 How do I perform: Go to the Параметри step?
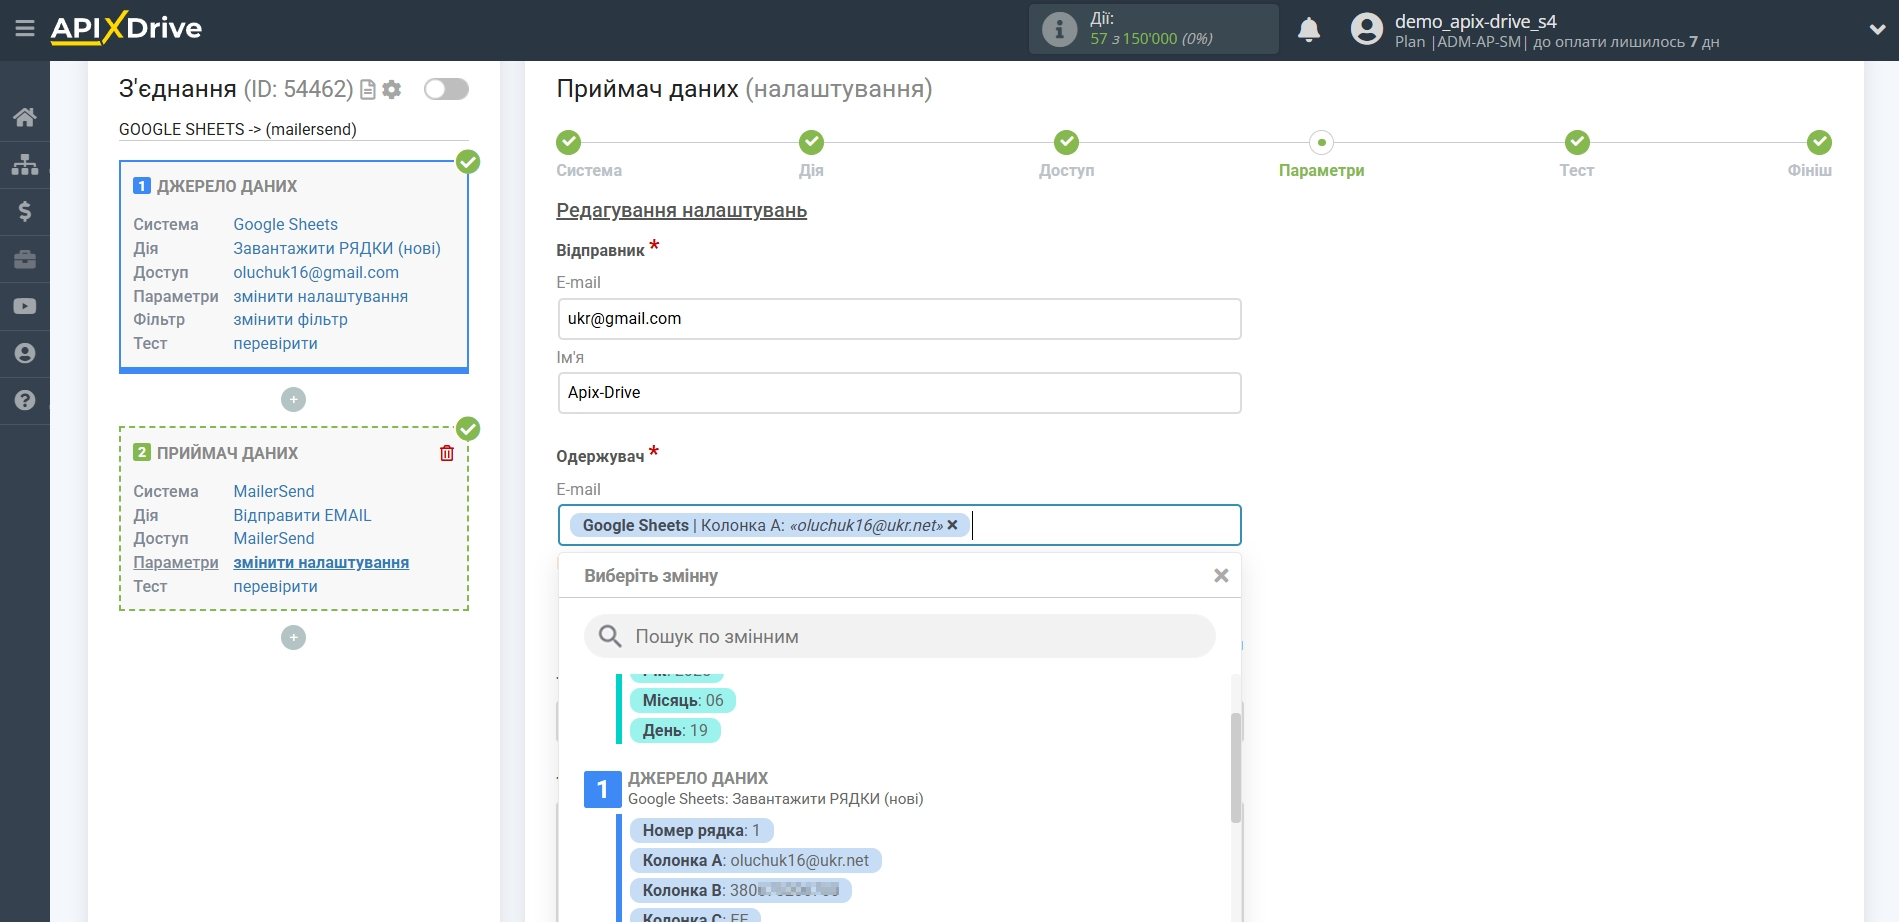click(x=1321, y=142)
